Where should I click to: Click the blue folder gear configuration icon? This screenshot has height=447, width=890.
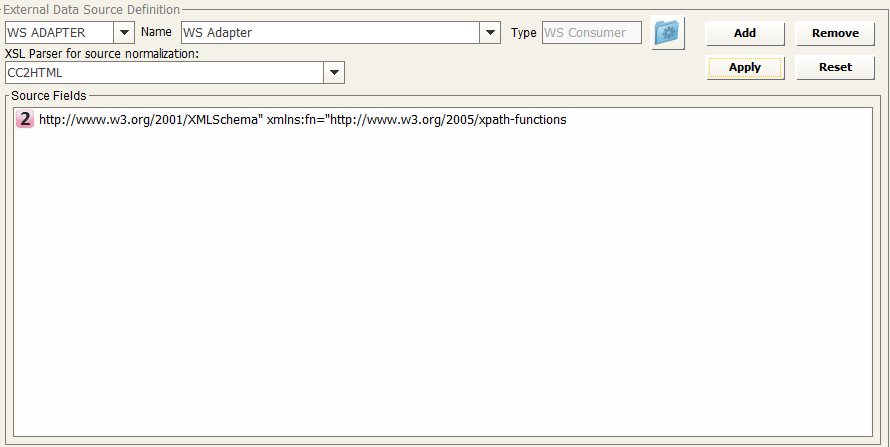click(667, 33)
